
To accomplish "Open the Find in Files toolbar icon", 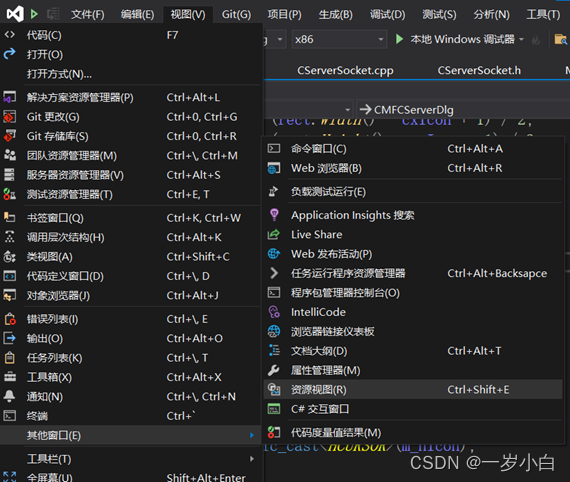I will 560,39.
